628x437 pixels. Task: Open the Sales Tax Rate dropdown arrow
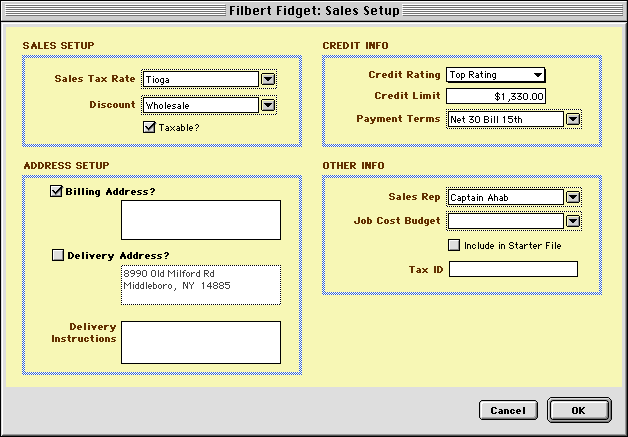pos(268,79)
